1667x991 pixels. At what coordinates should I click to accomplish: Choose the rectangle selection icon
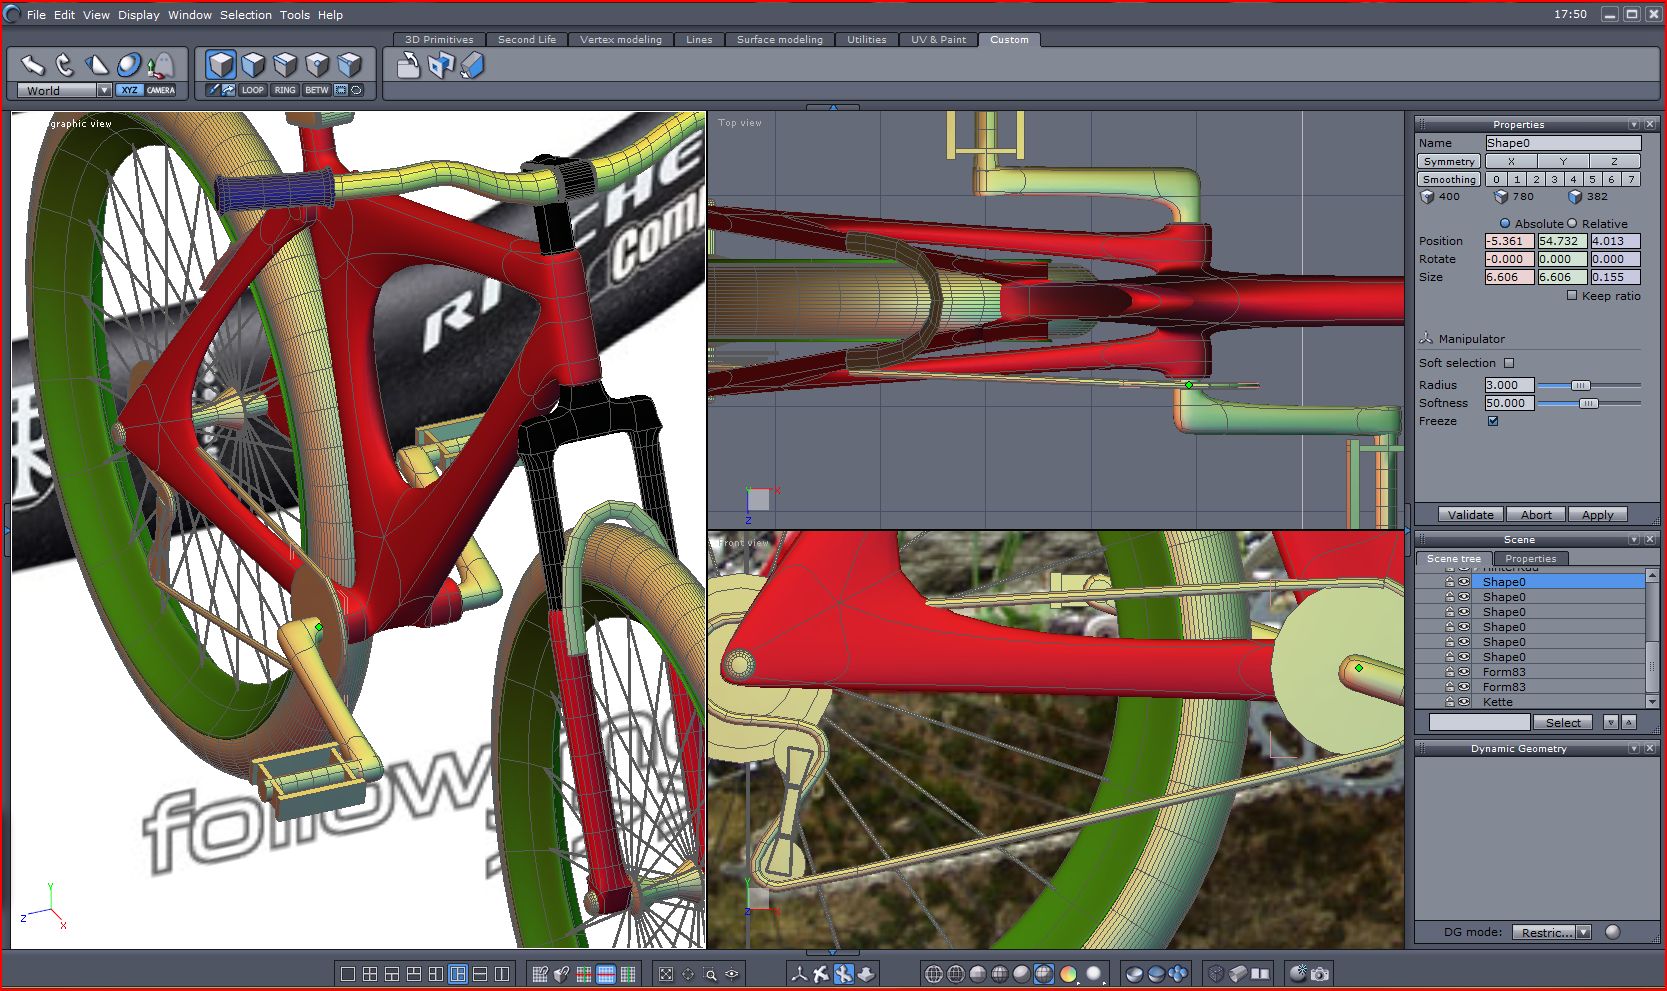coord(341,90)
